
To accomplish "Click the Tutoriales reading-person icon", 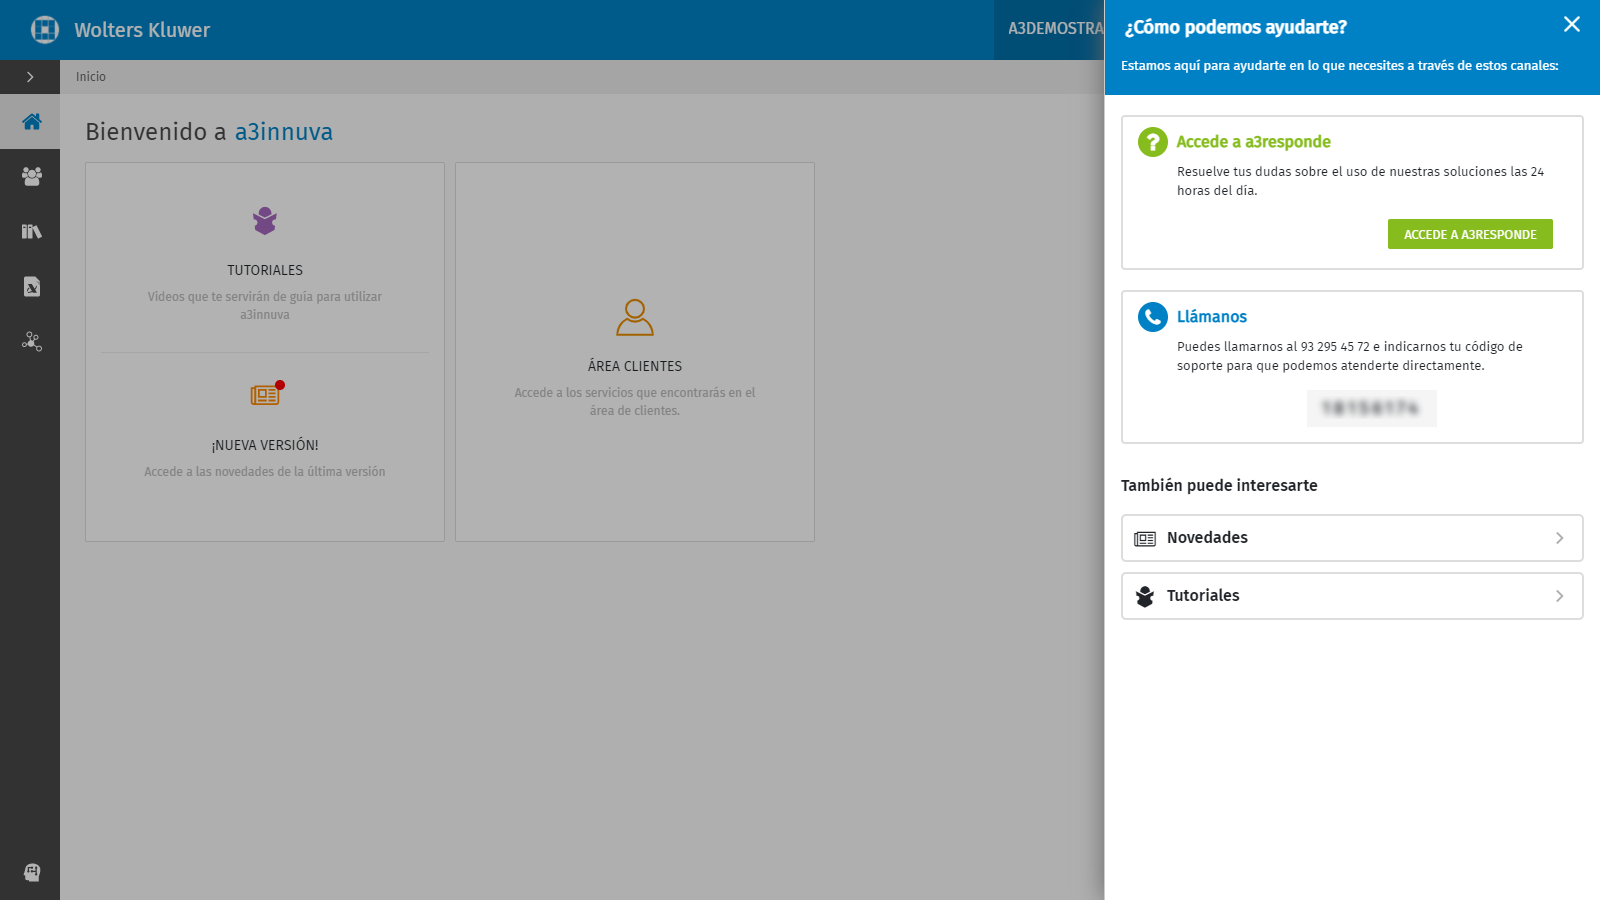I will [x=265, y=221].
